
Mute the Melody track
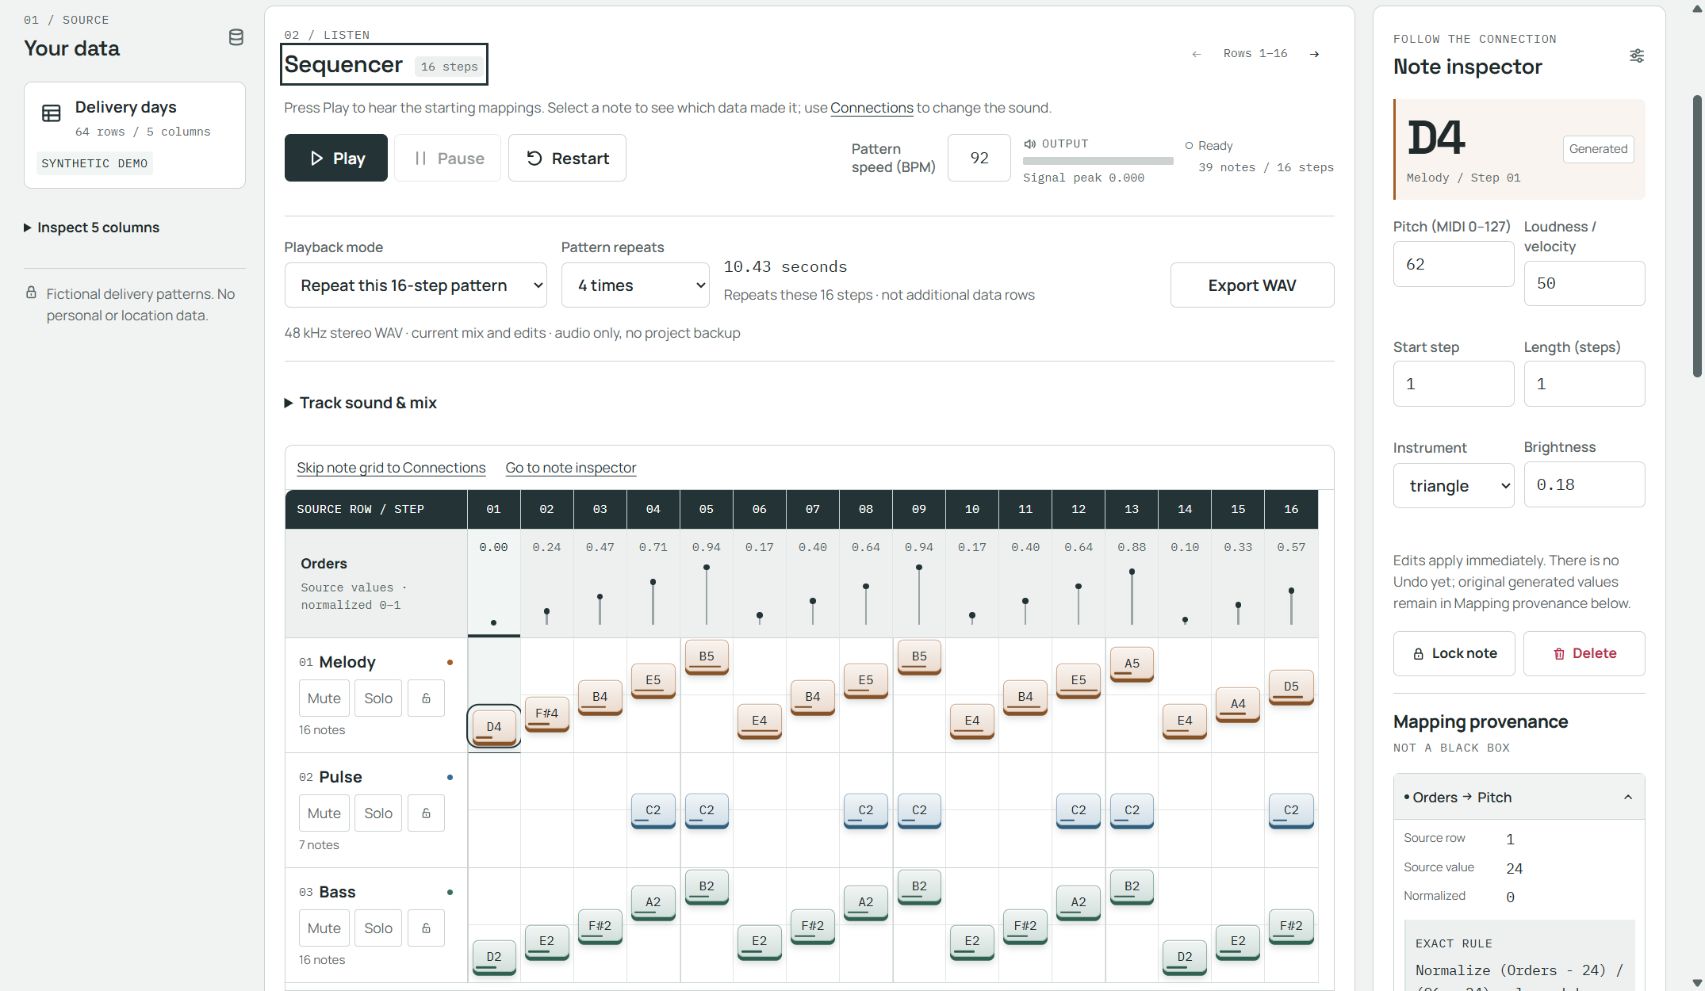click(x=324, y=698)
